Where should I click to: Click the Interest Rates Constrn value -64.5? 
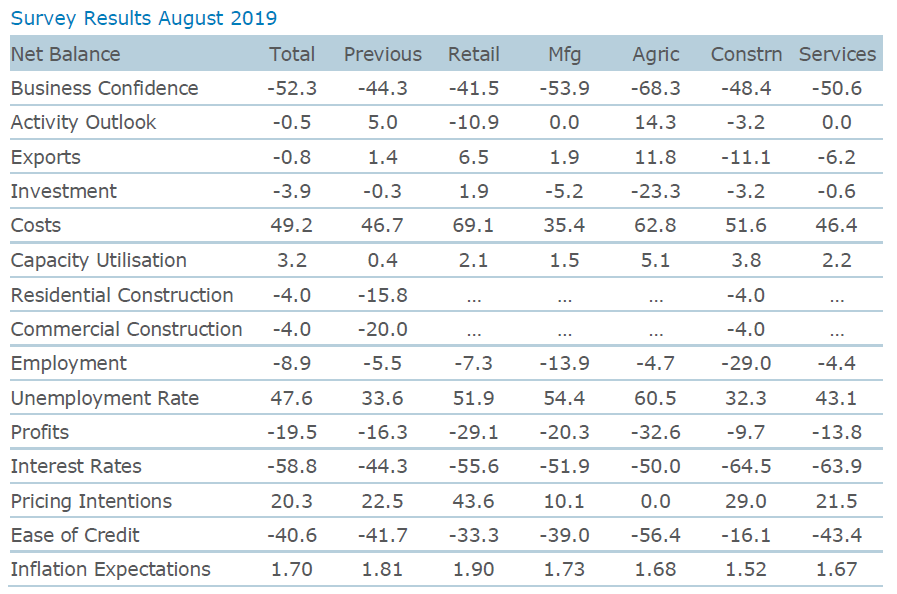coord(746,466)
